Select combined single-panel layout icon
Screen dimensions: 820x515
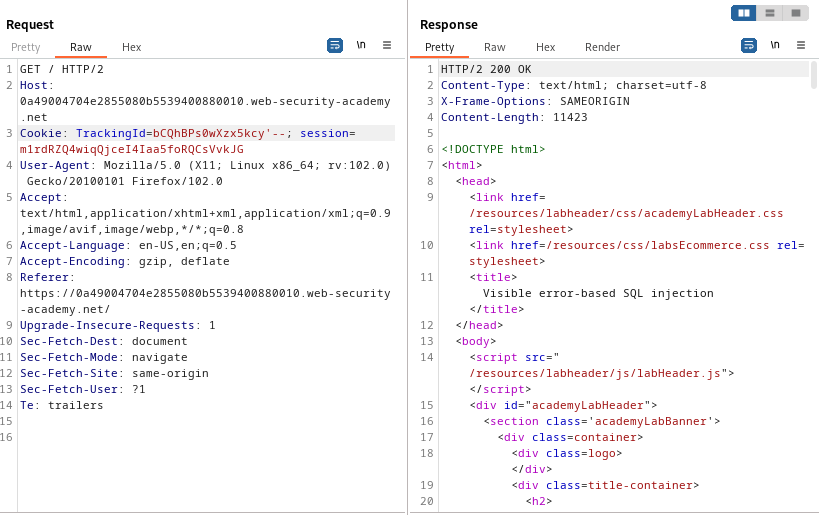796,13
